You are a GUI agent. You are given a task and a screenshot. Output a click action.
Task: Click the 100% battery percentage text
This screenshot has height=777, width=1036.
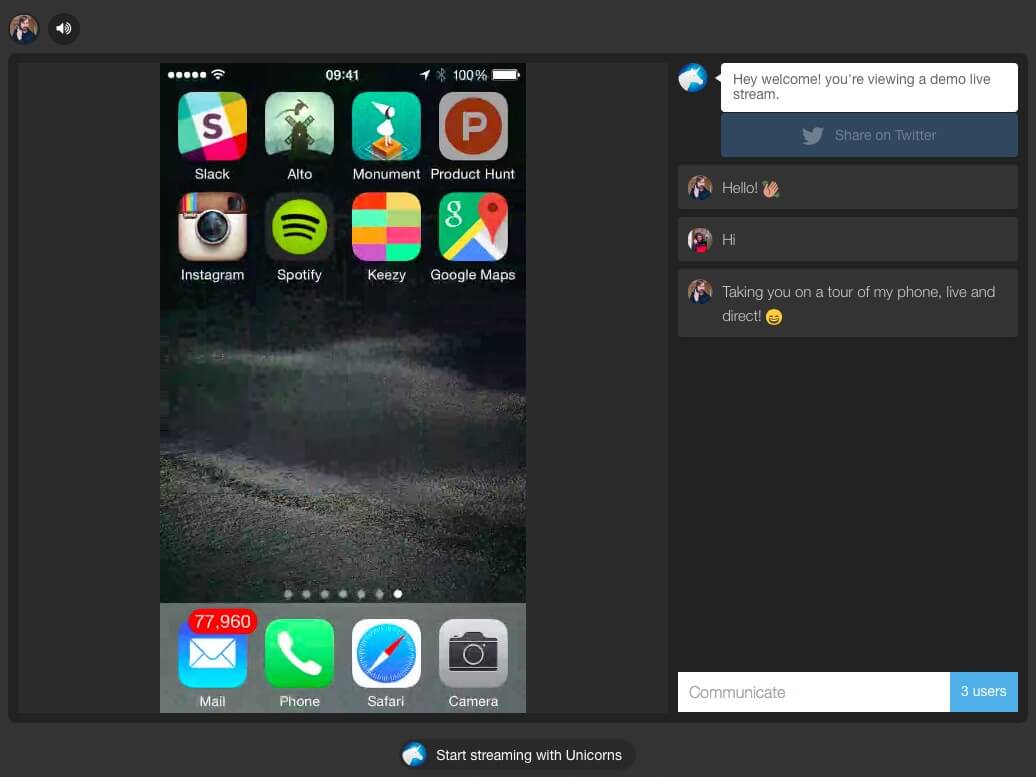[470, 75]
